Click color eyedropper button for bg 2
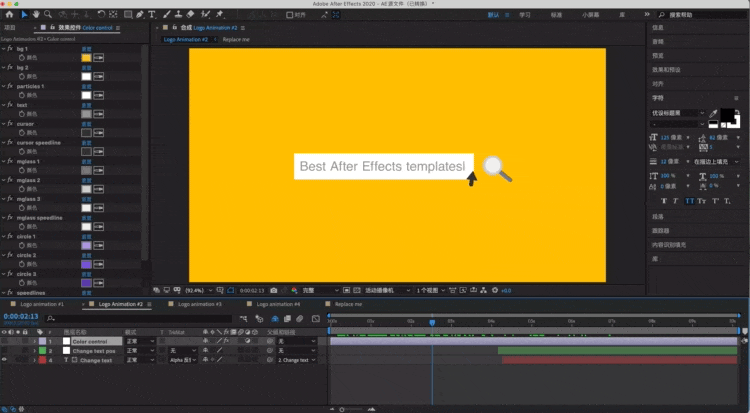Viewport: 750px width, 413px height. (99, 76)
